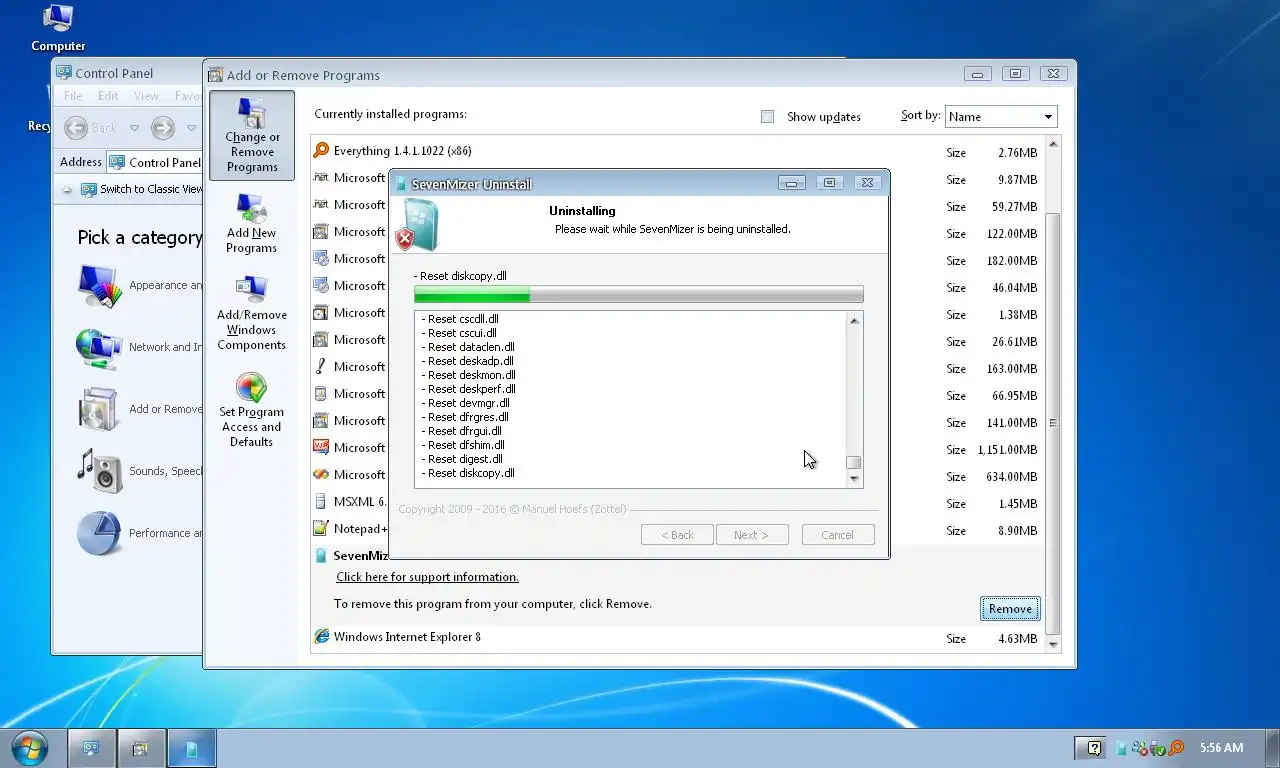Open Appearance category icon in Control Panel
Viewport: 1280px width, 768px height.
(x=99, y=286)
